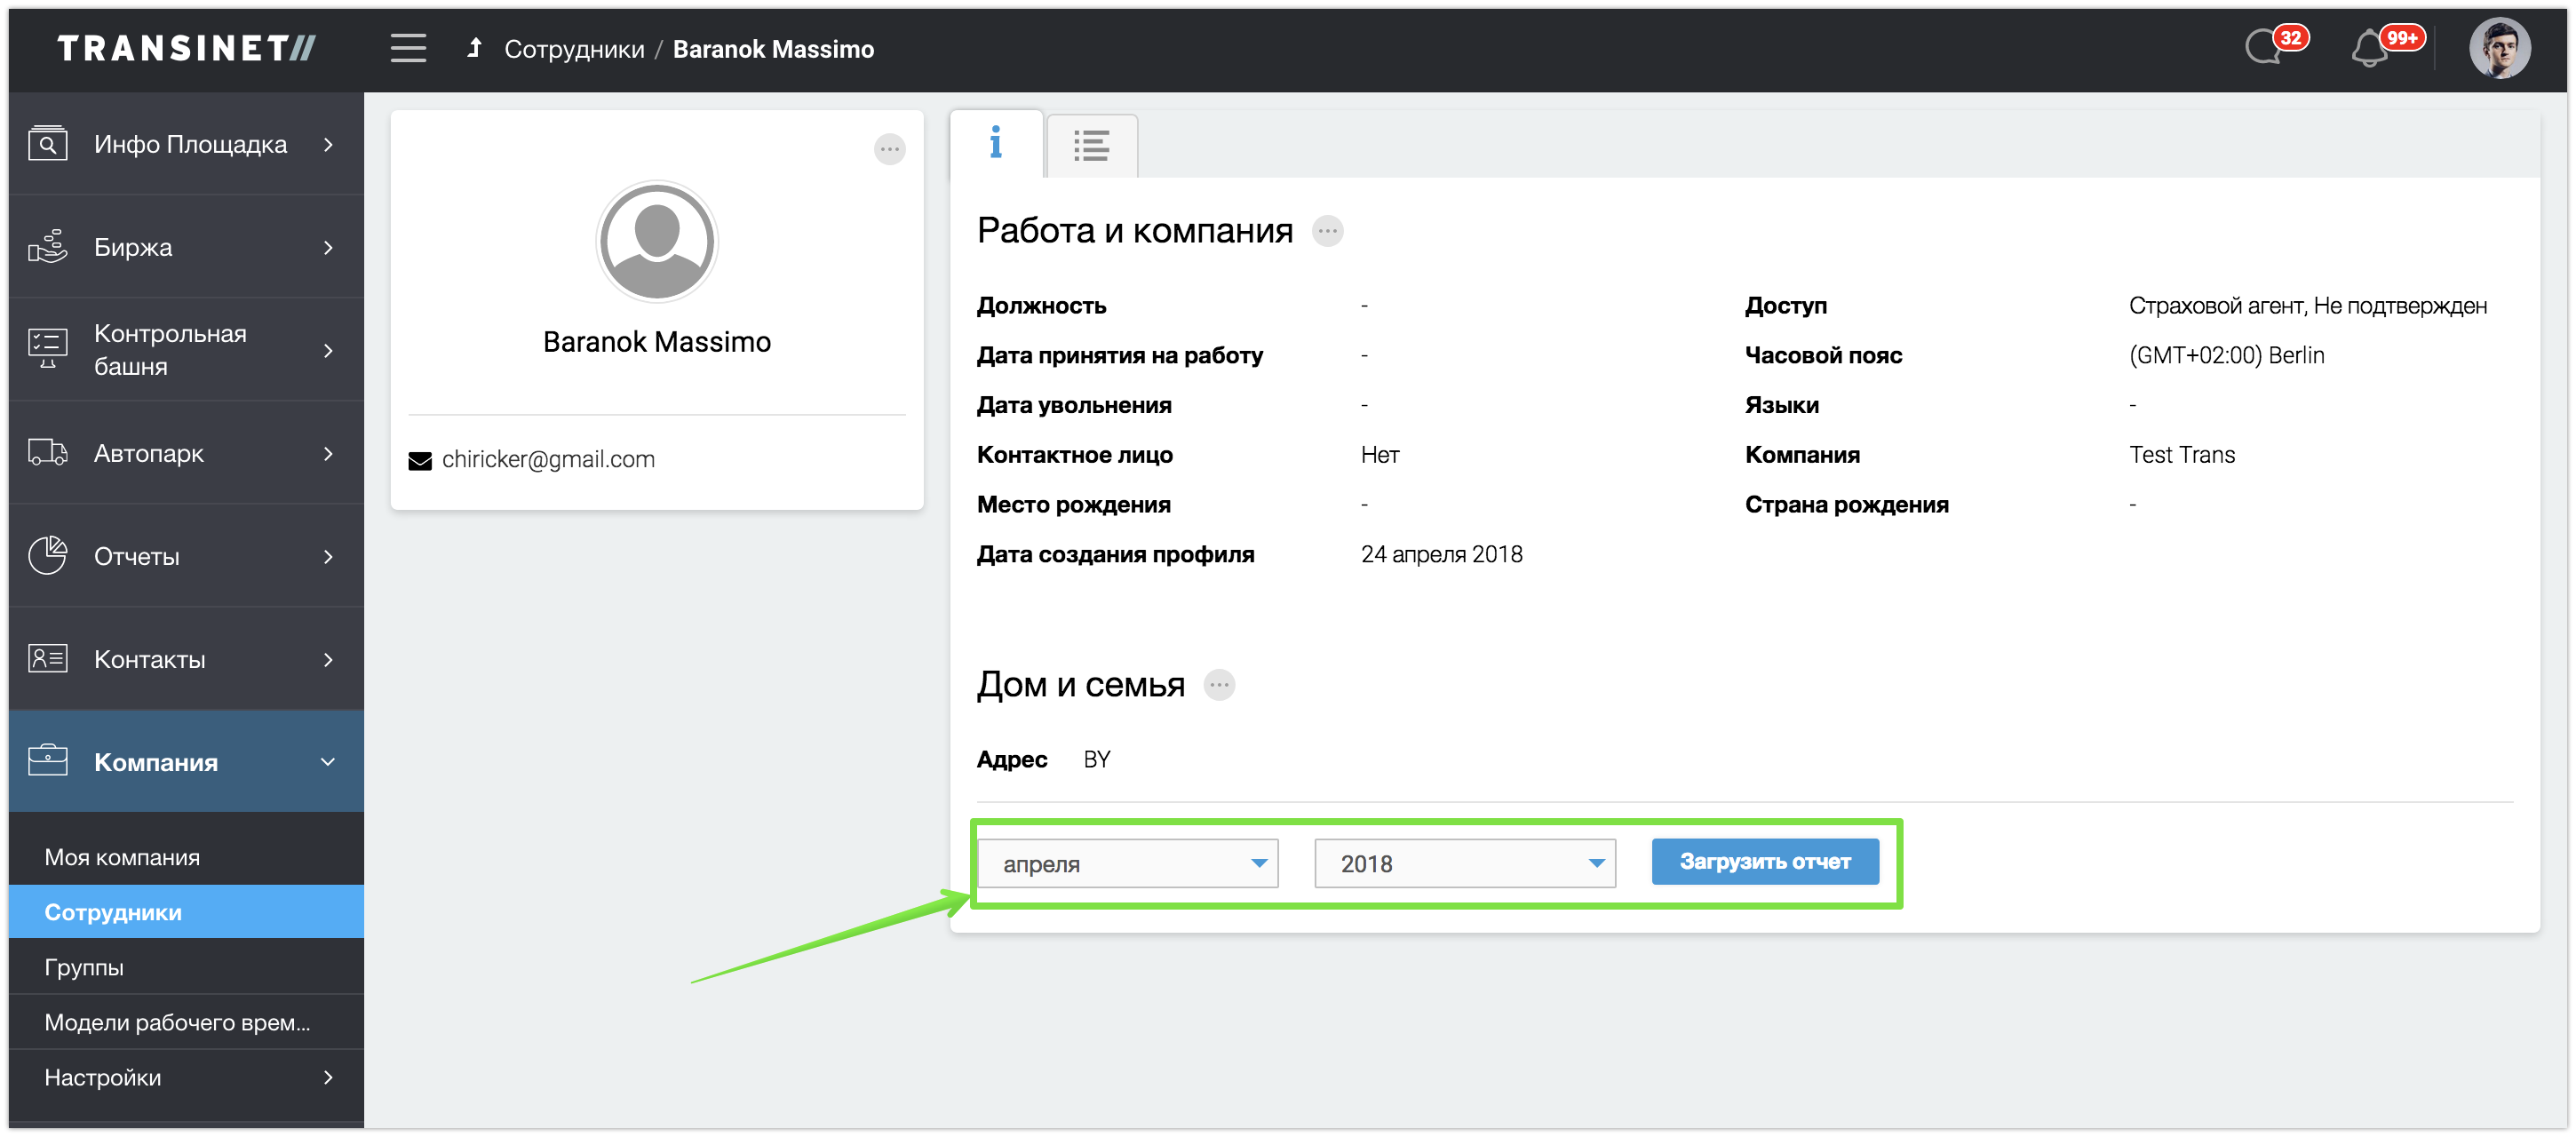Open options dots on profile card
This screenshot has height=1137, width=2576.
click(x=889, y=149)
